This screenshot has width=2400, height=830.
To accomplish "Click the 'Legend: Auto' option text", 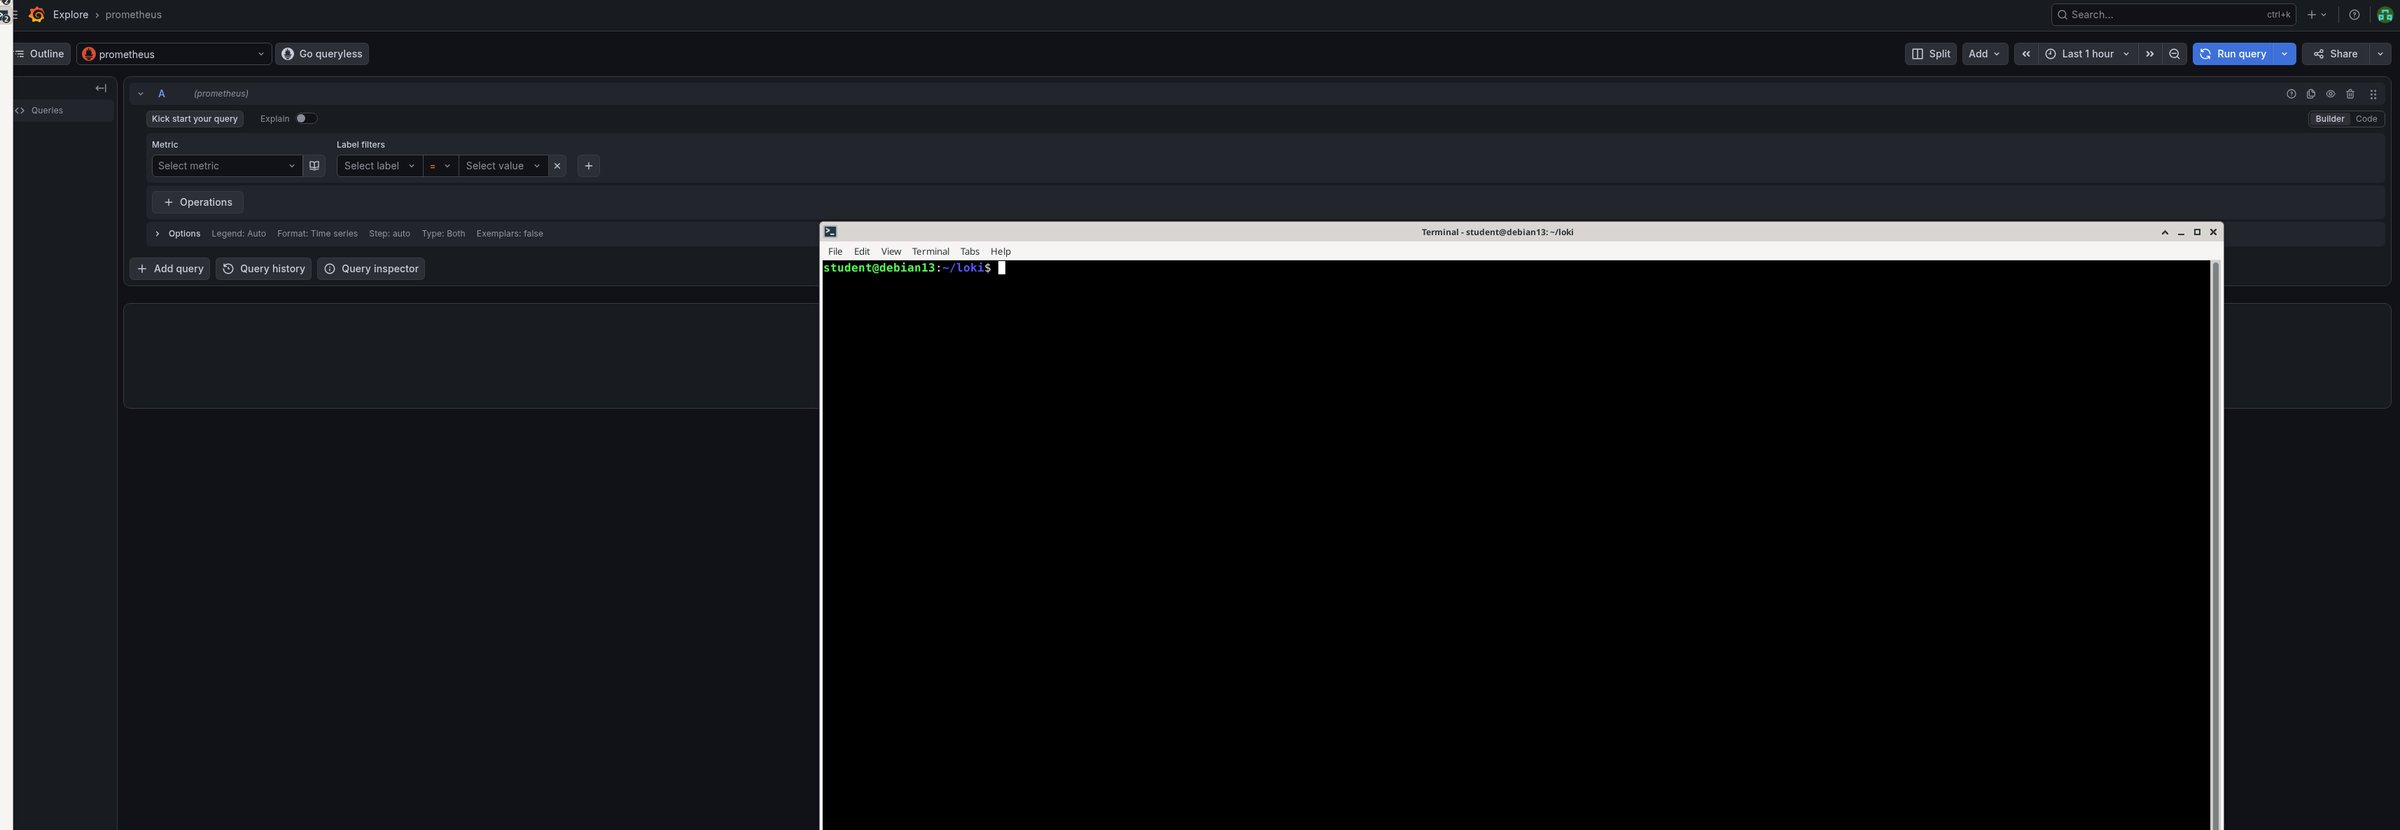I will tap(239, 233).
